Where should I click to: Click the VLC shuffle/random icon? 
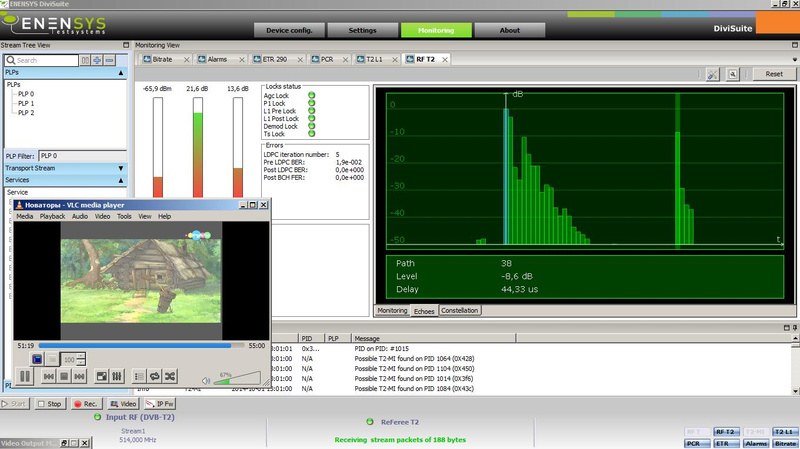tap(170, 376)
